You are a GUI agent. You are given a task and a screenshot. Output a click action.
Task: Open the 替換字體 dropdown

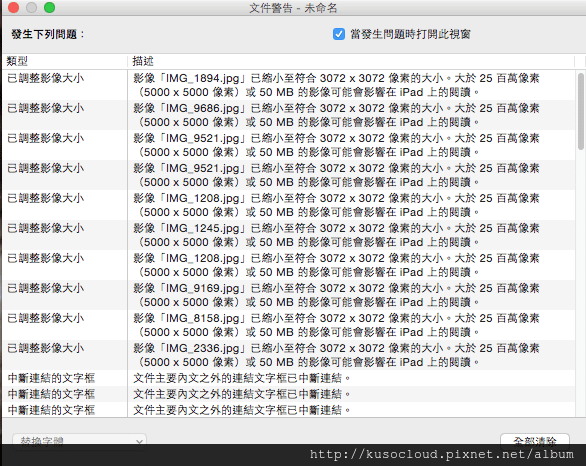tap(79, 441)
